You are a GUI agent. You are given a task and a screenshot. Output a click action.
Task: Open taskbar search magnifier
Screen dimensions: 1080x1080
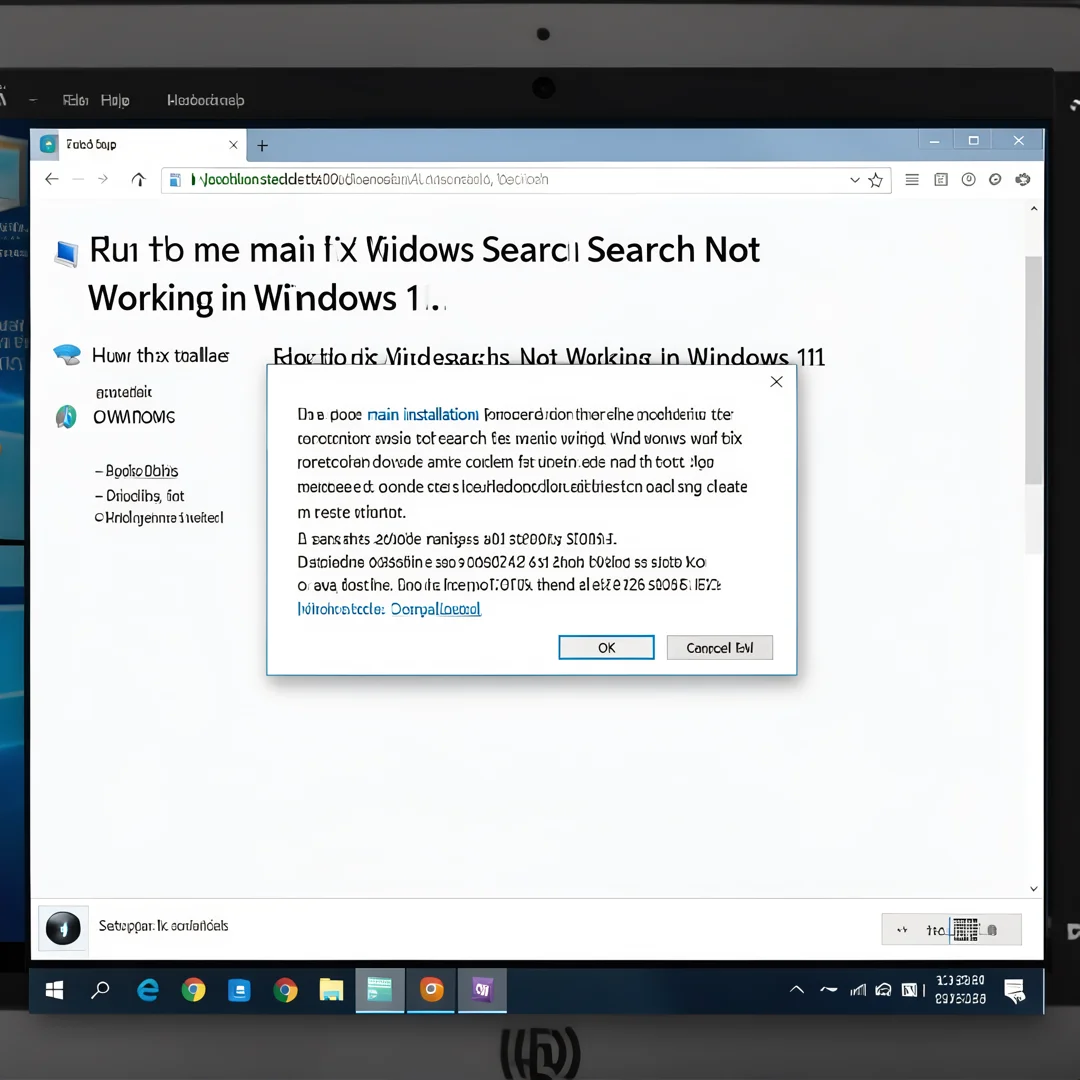(101, 990)
